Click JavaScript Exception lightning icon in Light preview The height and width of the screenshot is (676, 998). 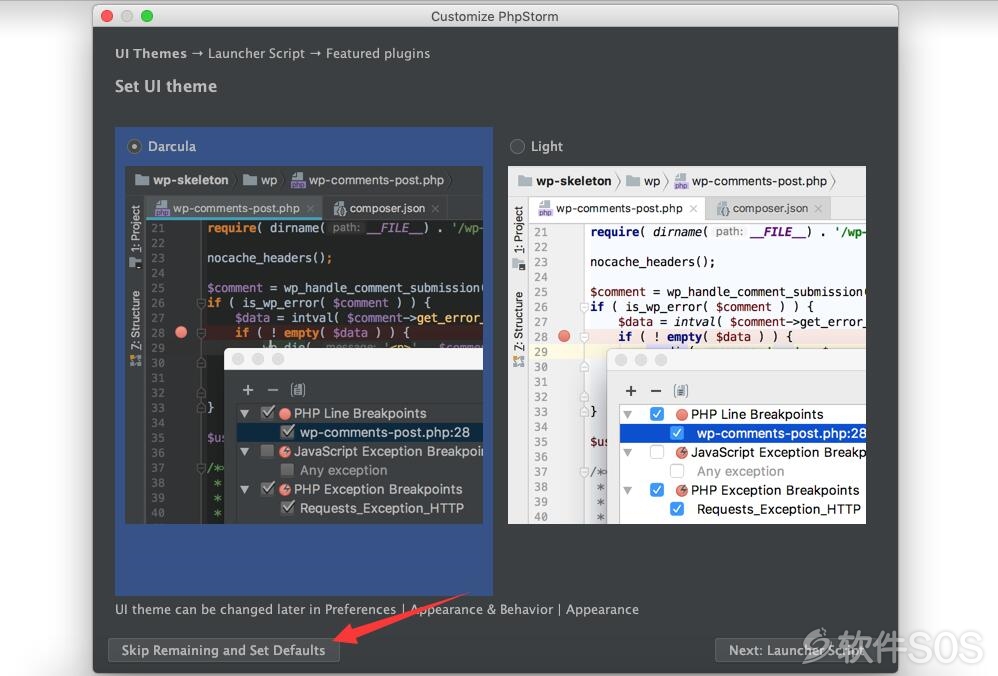point(682,453)
